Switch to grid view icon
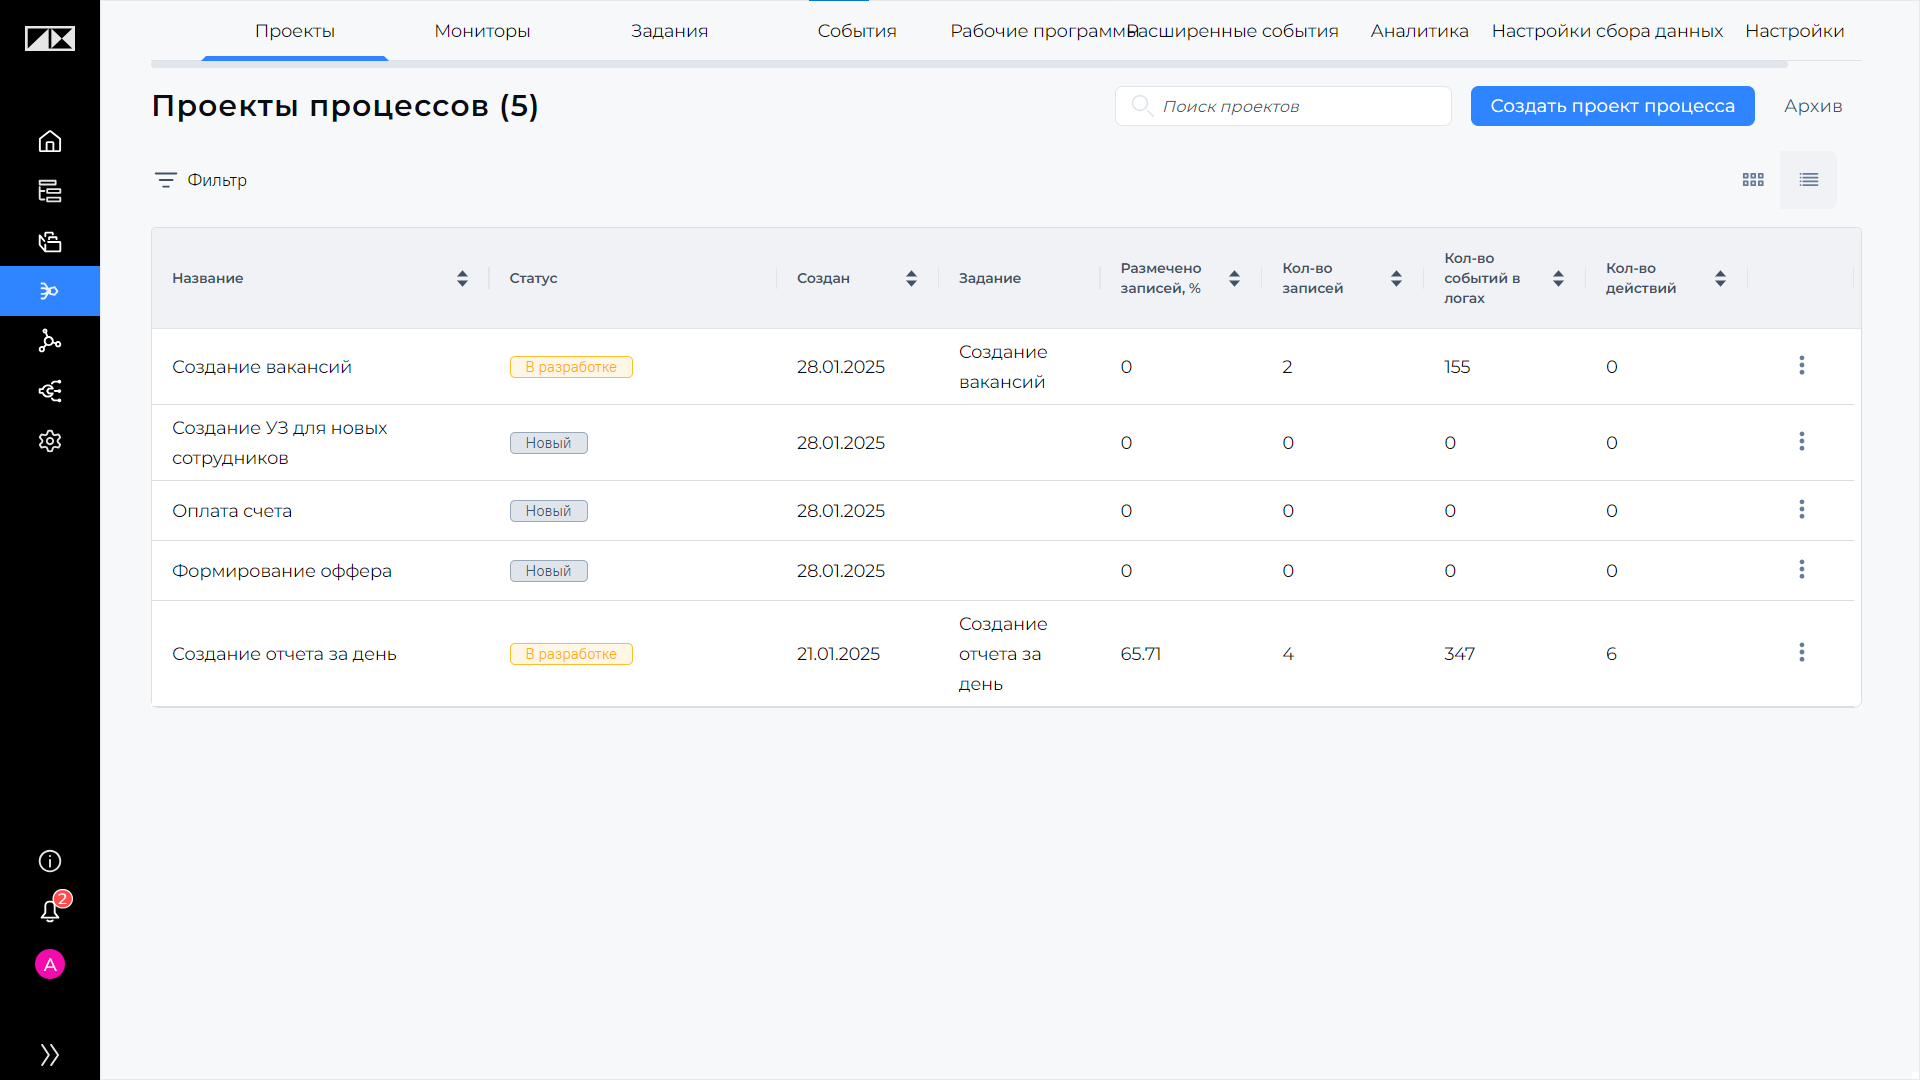The image size is (1920, 1080). (1753, 180)
